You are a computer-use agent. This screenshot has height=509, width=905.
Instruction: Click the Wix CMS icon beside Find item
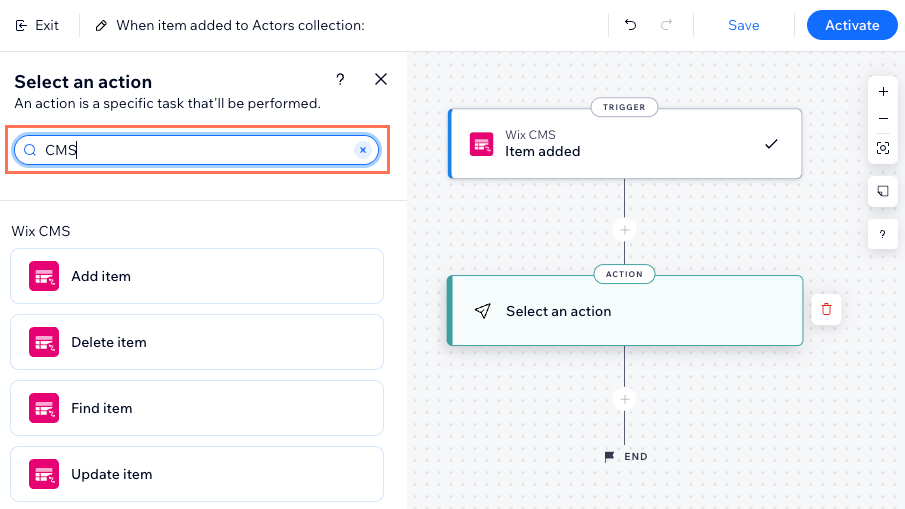(44, 408)
